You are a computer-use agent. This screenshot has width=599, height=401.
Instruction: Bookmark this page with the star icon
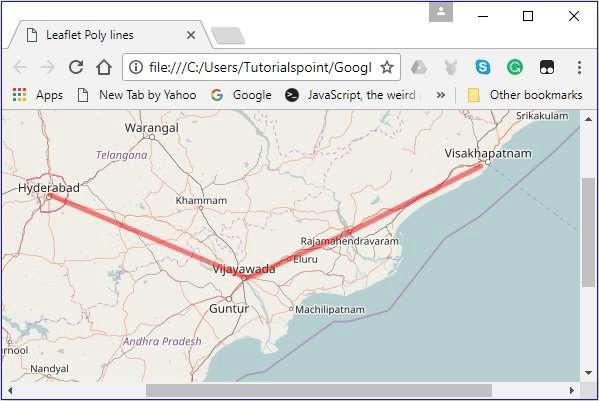[387, 67]
